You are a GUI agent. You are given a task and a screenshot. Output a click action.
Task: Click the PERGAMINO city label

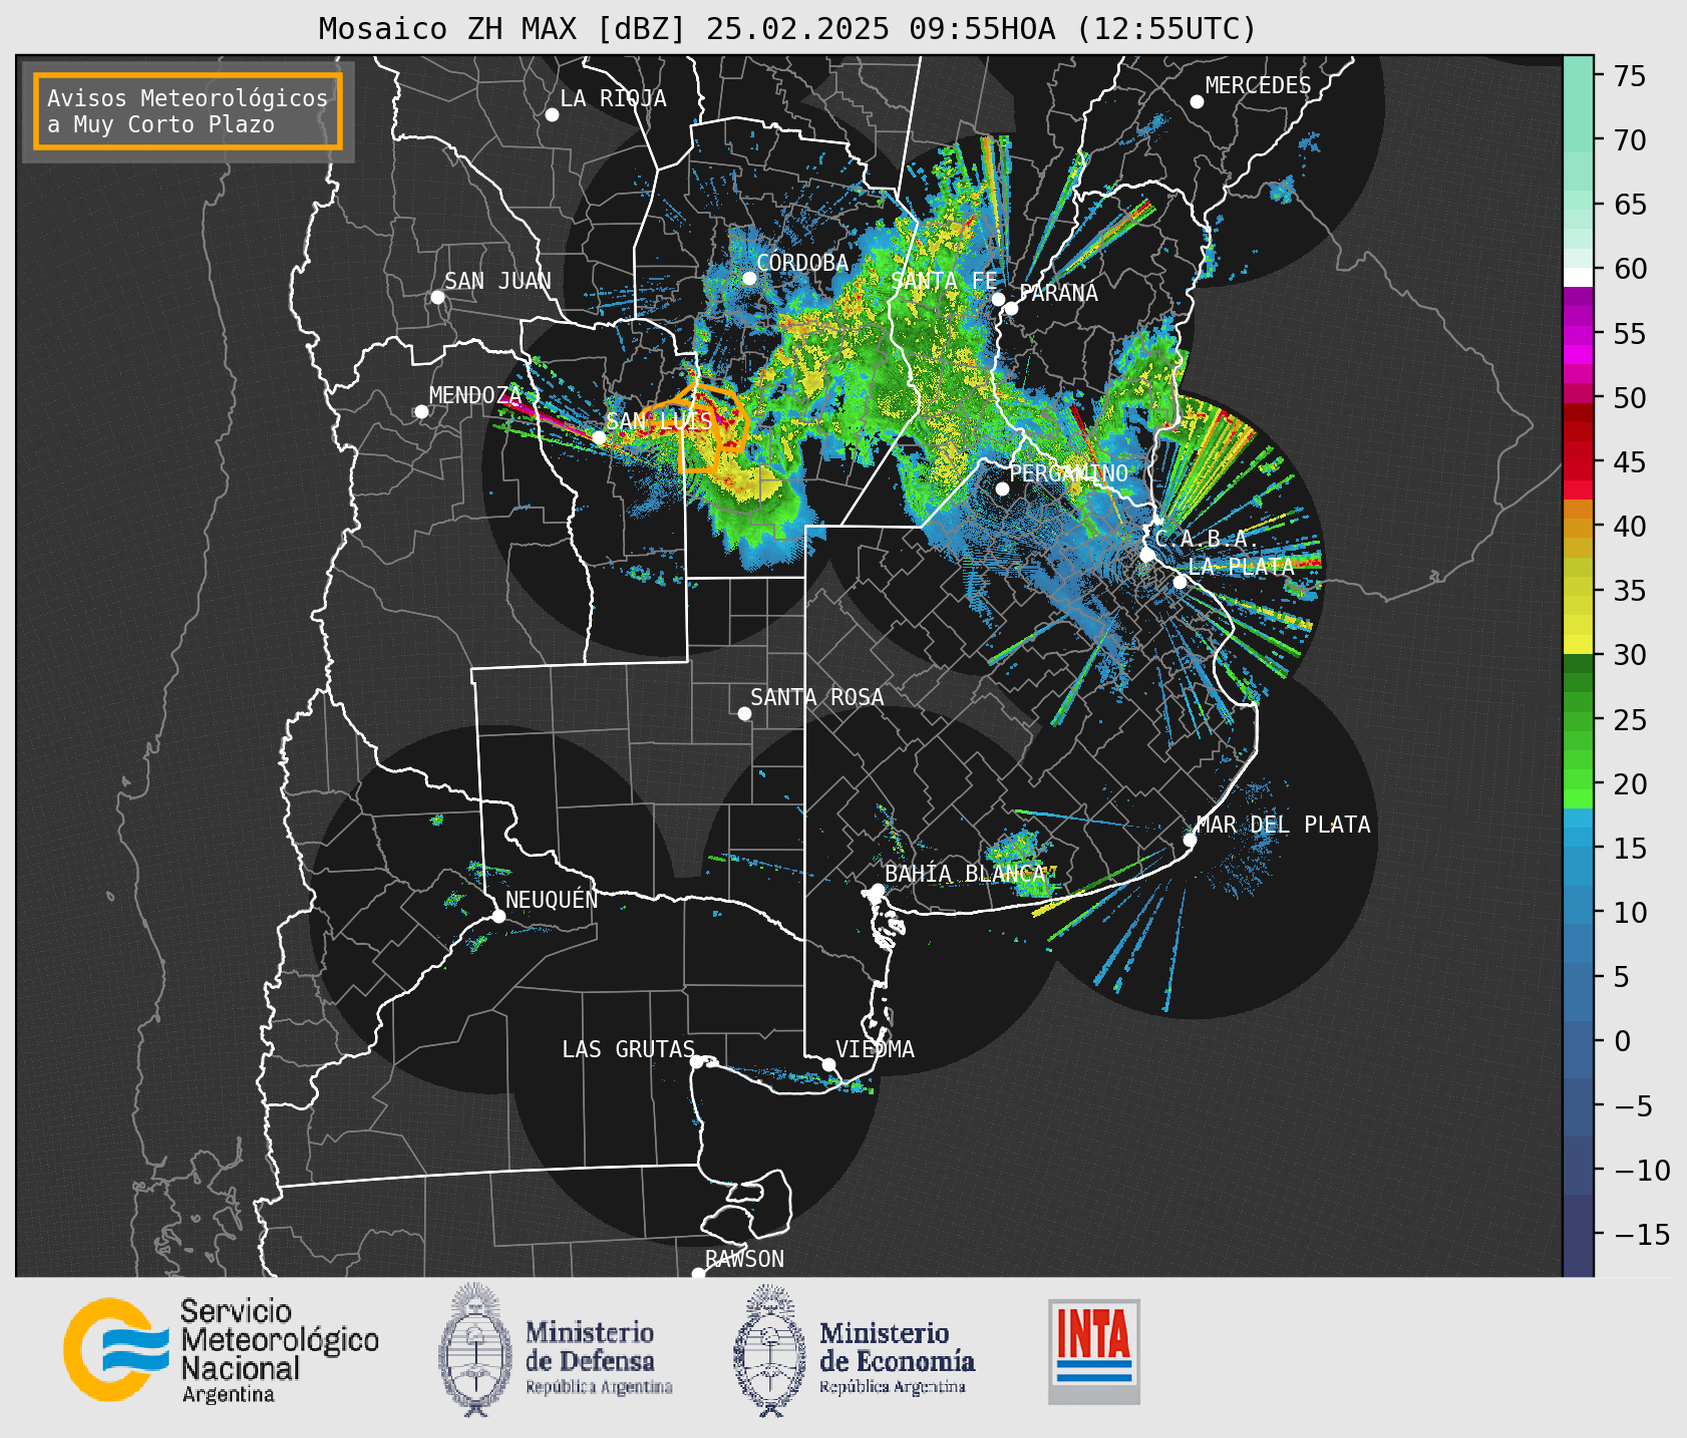coord(1068,473)
